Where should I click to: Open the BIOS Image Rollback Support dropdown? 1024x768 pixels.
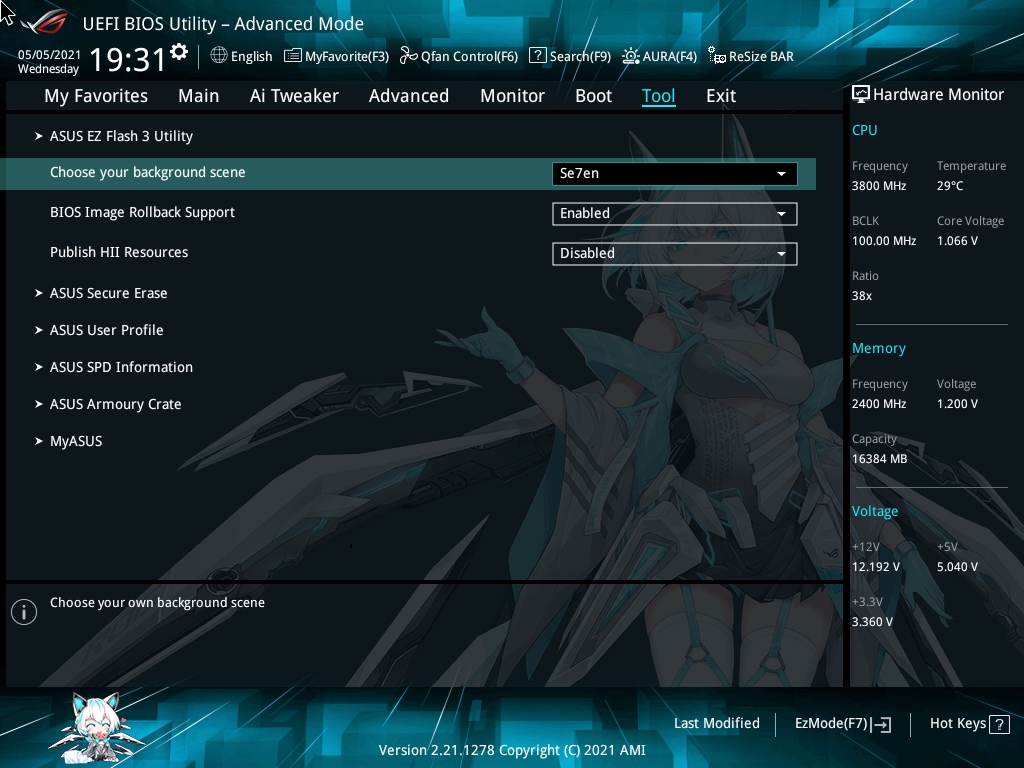pyautogui.click(x=675, y=214)
